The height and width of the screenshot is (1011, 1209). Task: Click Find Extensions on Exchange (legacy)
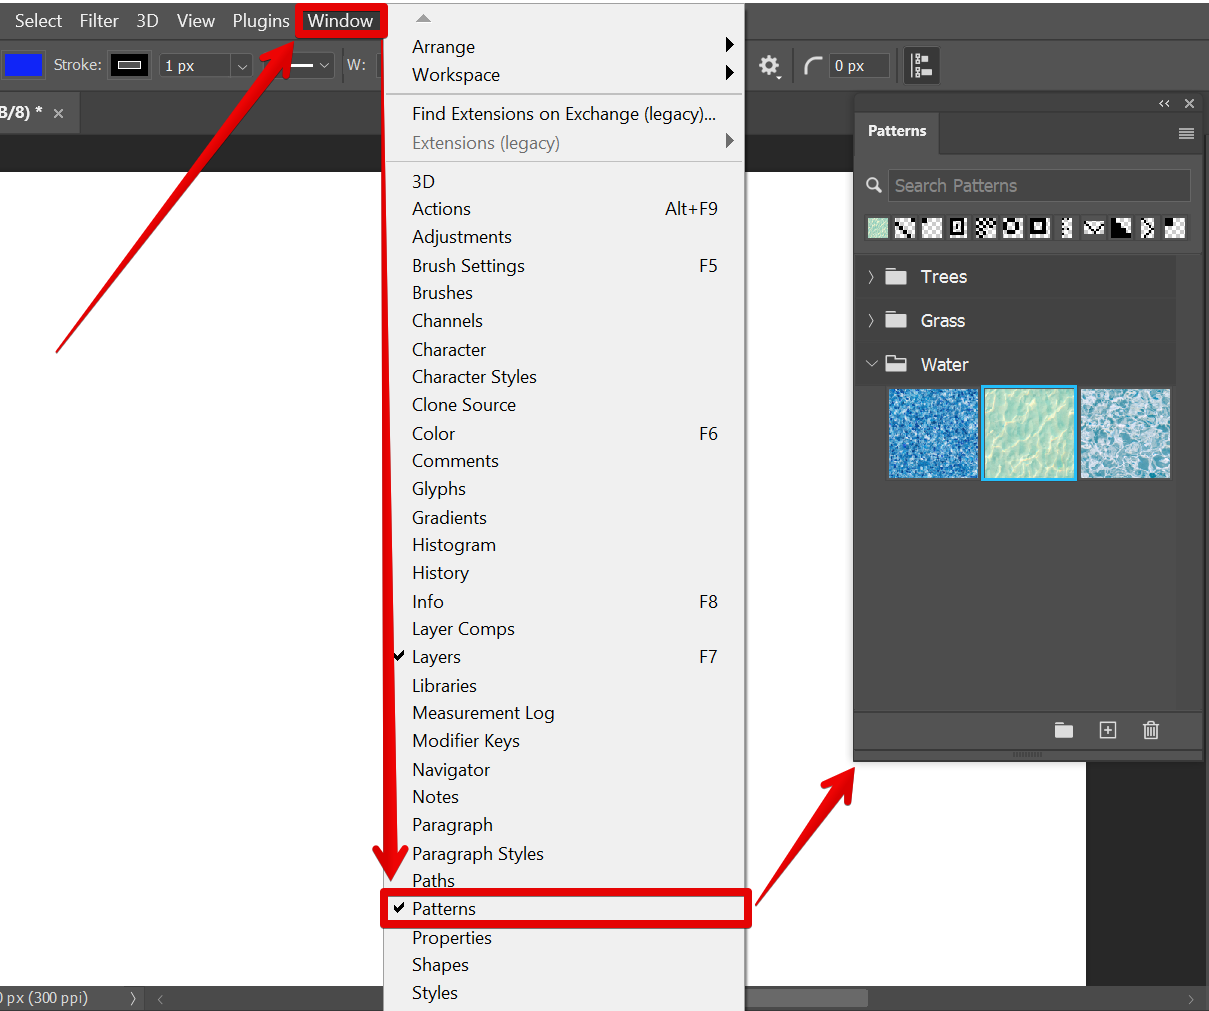(563, 114)
